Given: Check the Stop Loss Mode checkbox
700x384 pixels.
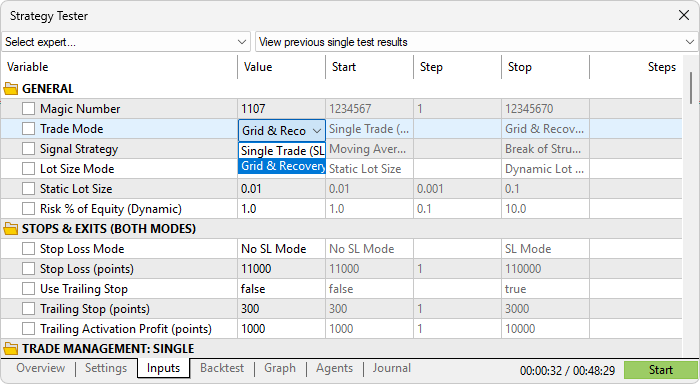Looking at the screenshot, I should click(28, 249).
